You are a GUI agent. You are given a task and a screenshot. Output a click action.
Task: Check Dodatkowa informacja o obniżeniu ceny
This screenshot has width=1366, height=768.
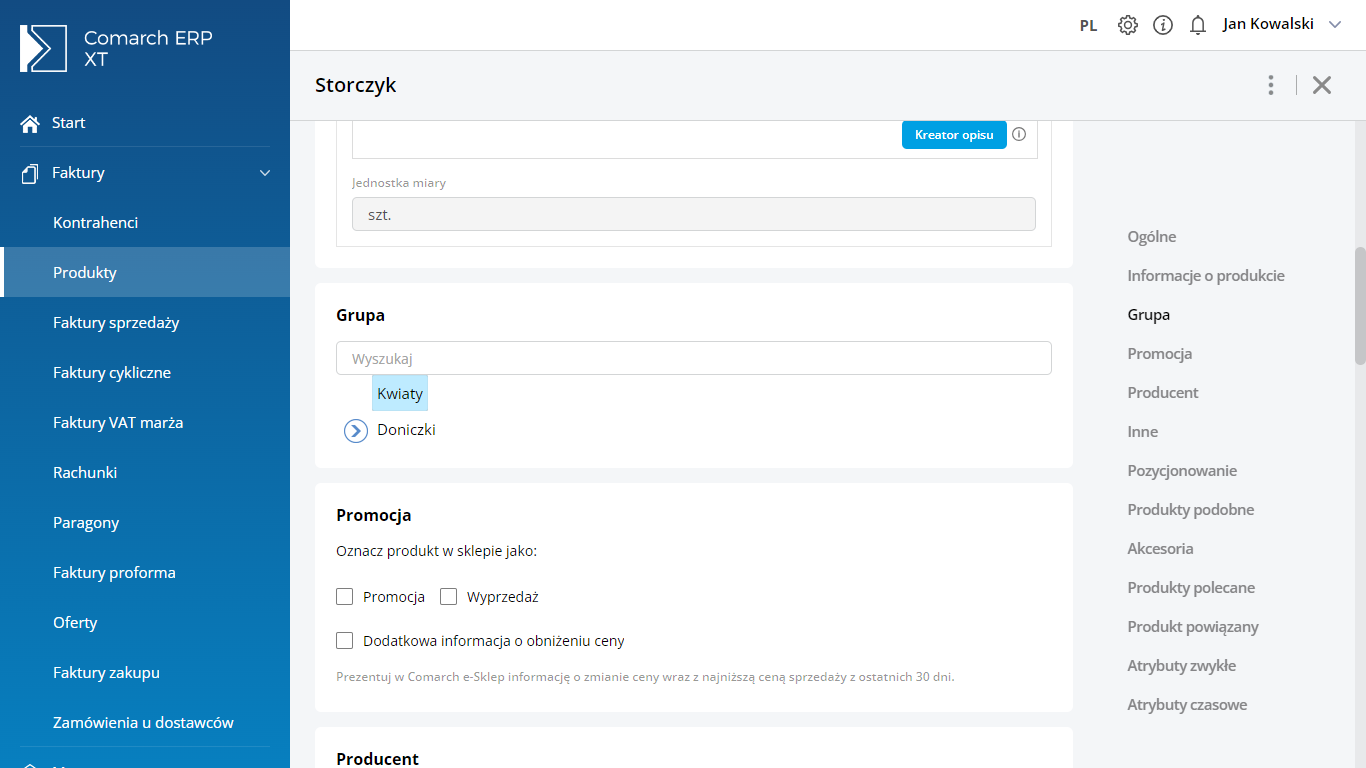(345, 641)
